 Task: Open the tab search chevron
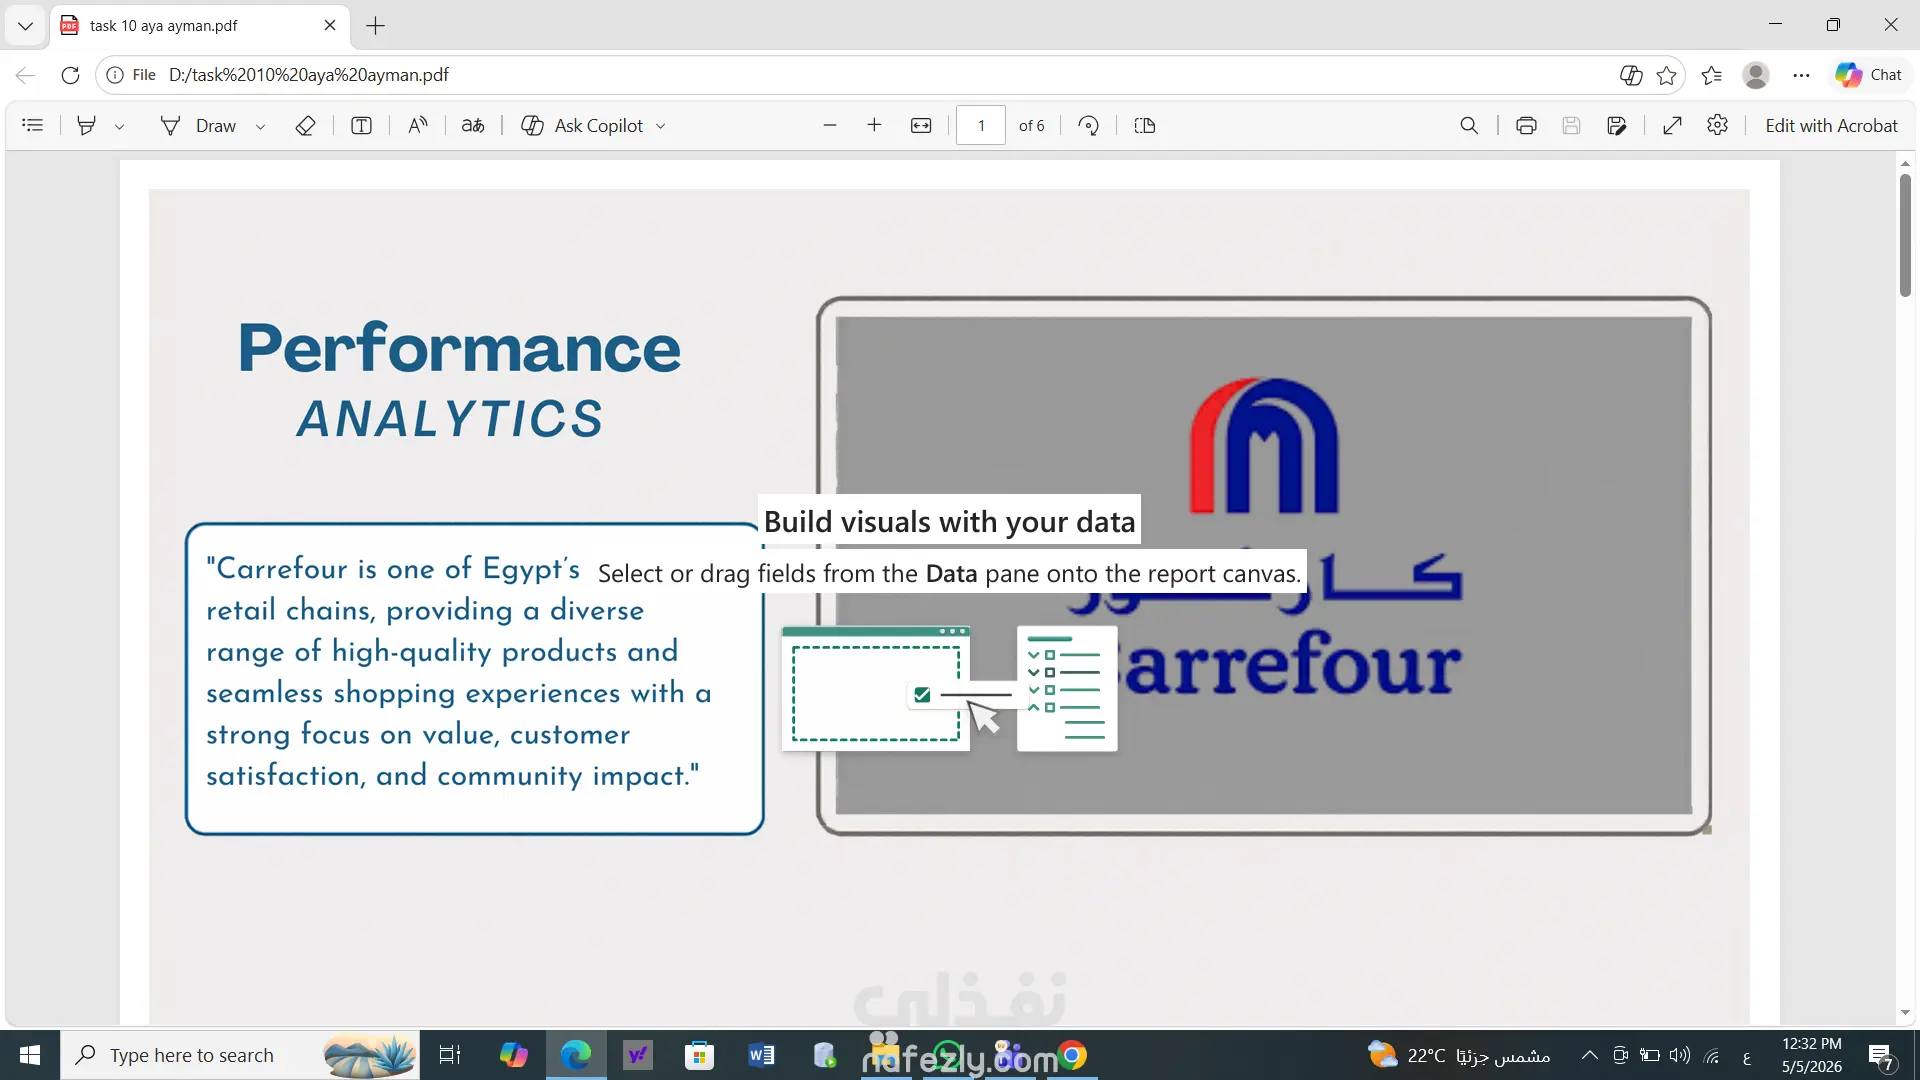pyautogui.click(x=25, y=26)
